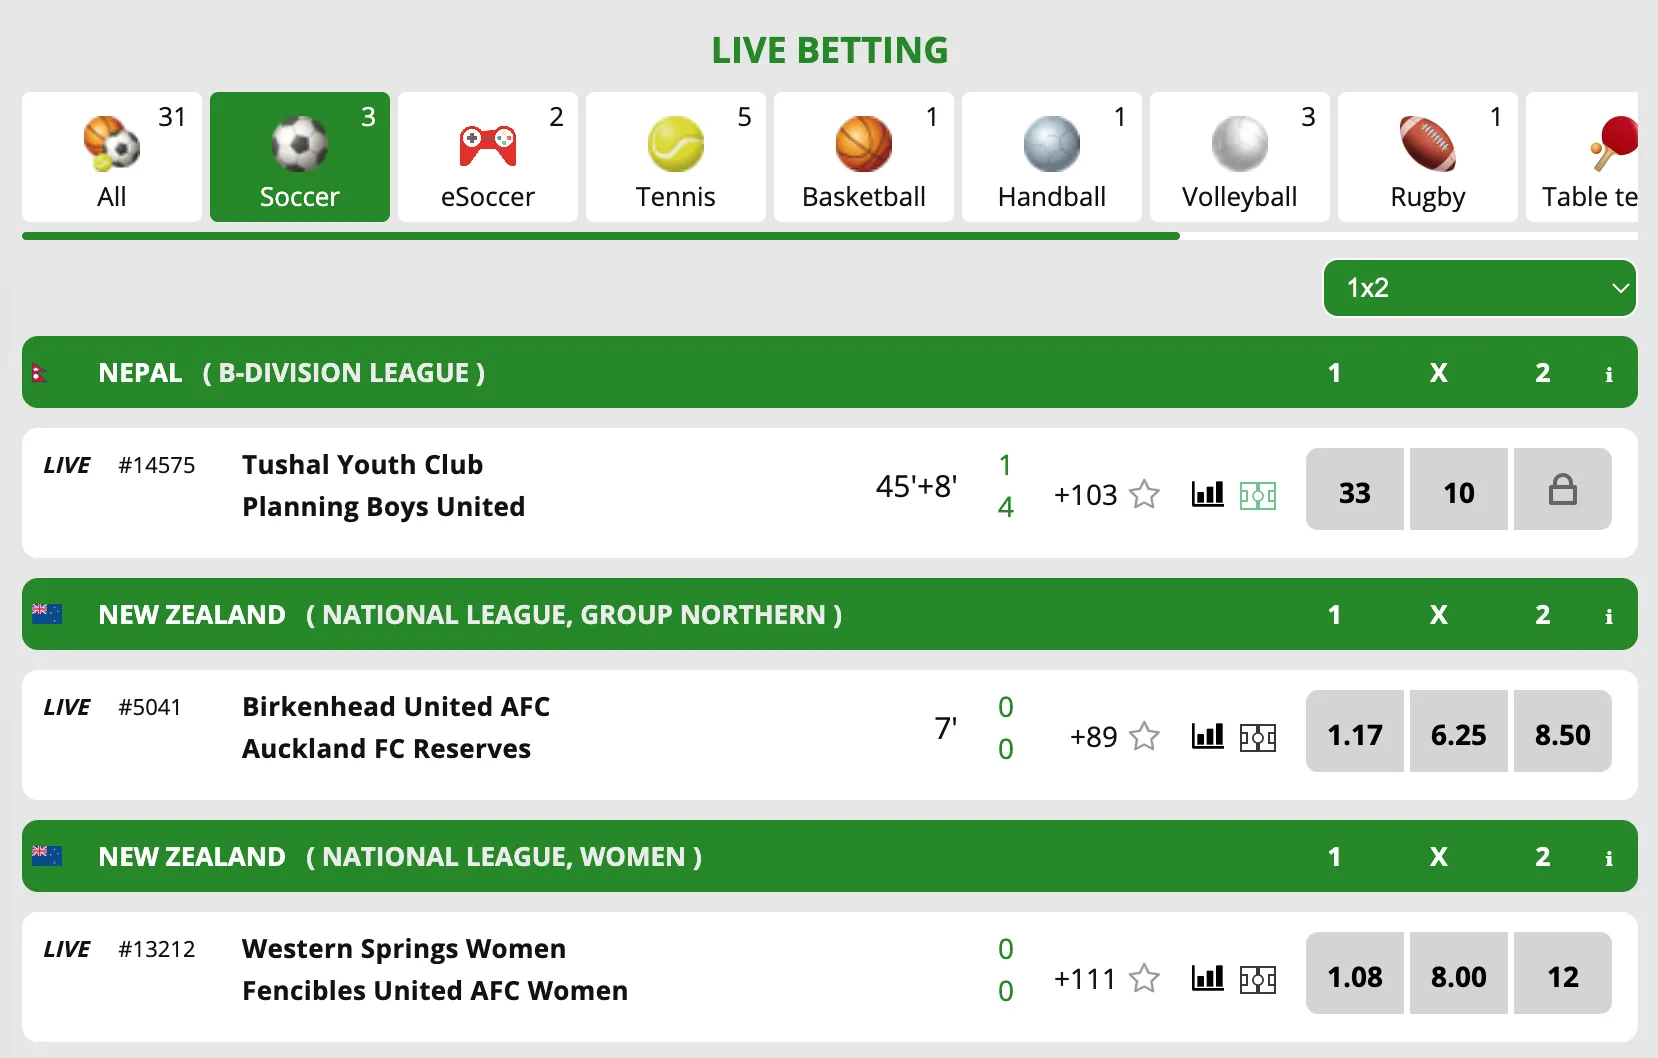1658x1058 pixels.
Task: Switch to the Tennis sport tab
Action: pyautogui.click(x=675, y=157)
